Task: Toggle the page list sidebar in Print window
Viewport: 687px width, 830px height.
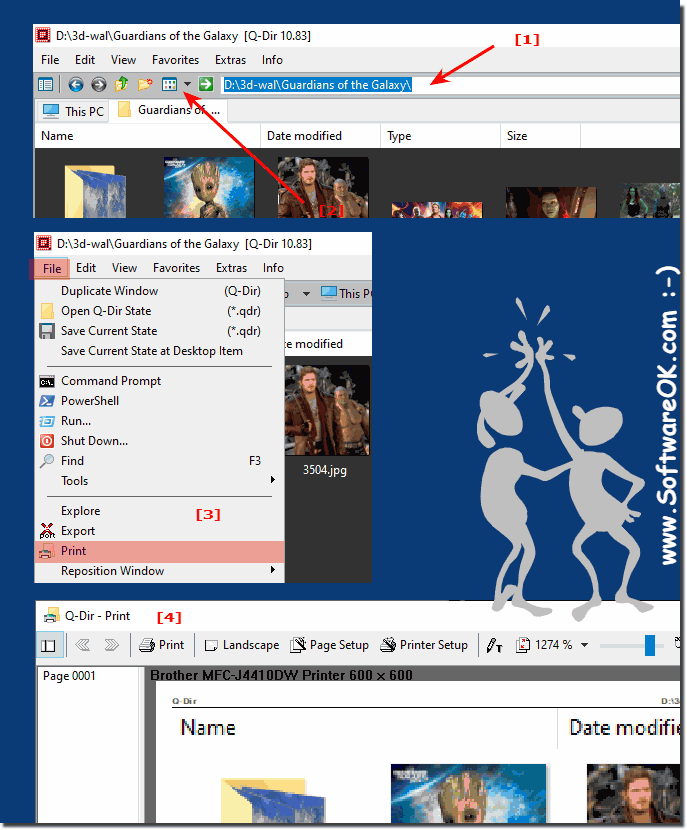Action: tap(48, 646)
